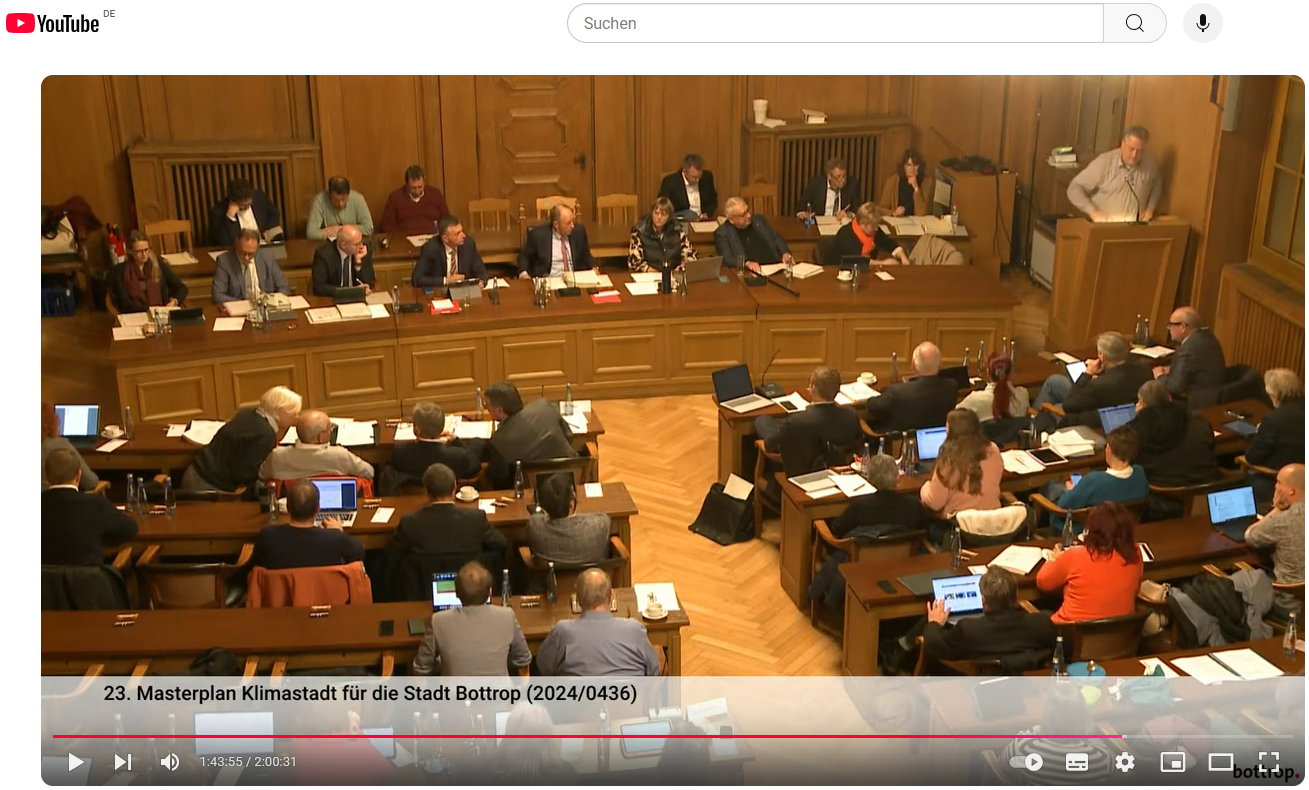Toggle theater mode view
This screenshot has width=1309, height=790.
[1220, 762]
